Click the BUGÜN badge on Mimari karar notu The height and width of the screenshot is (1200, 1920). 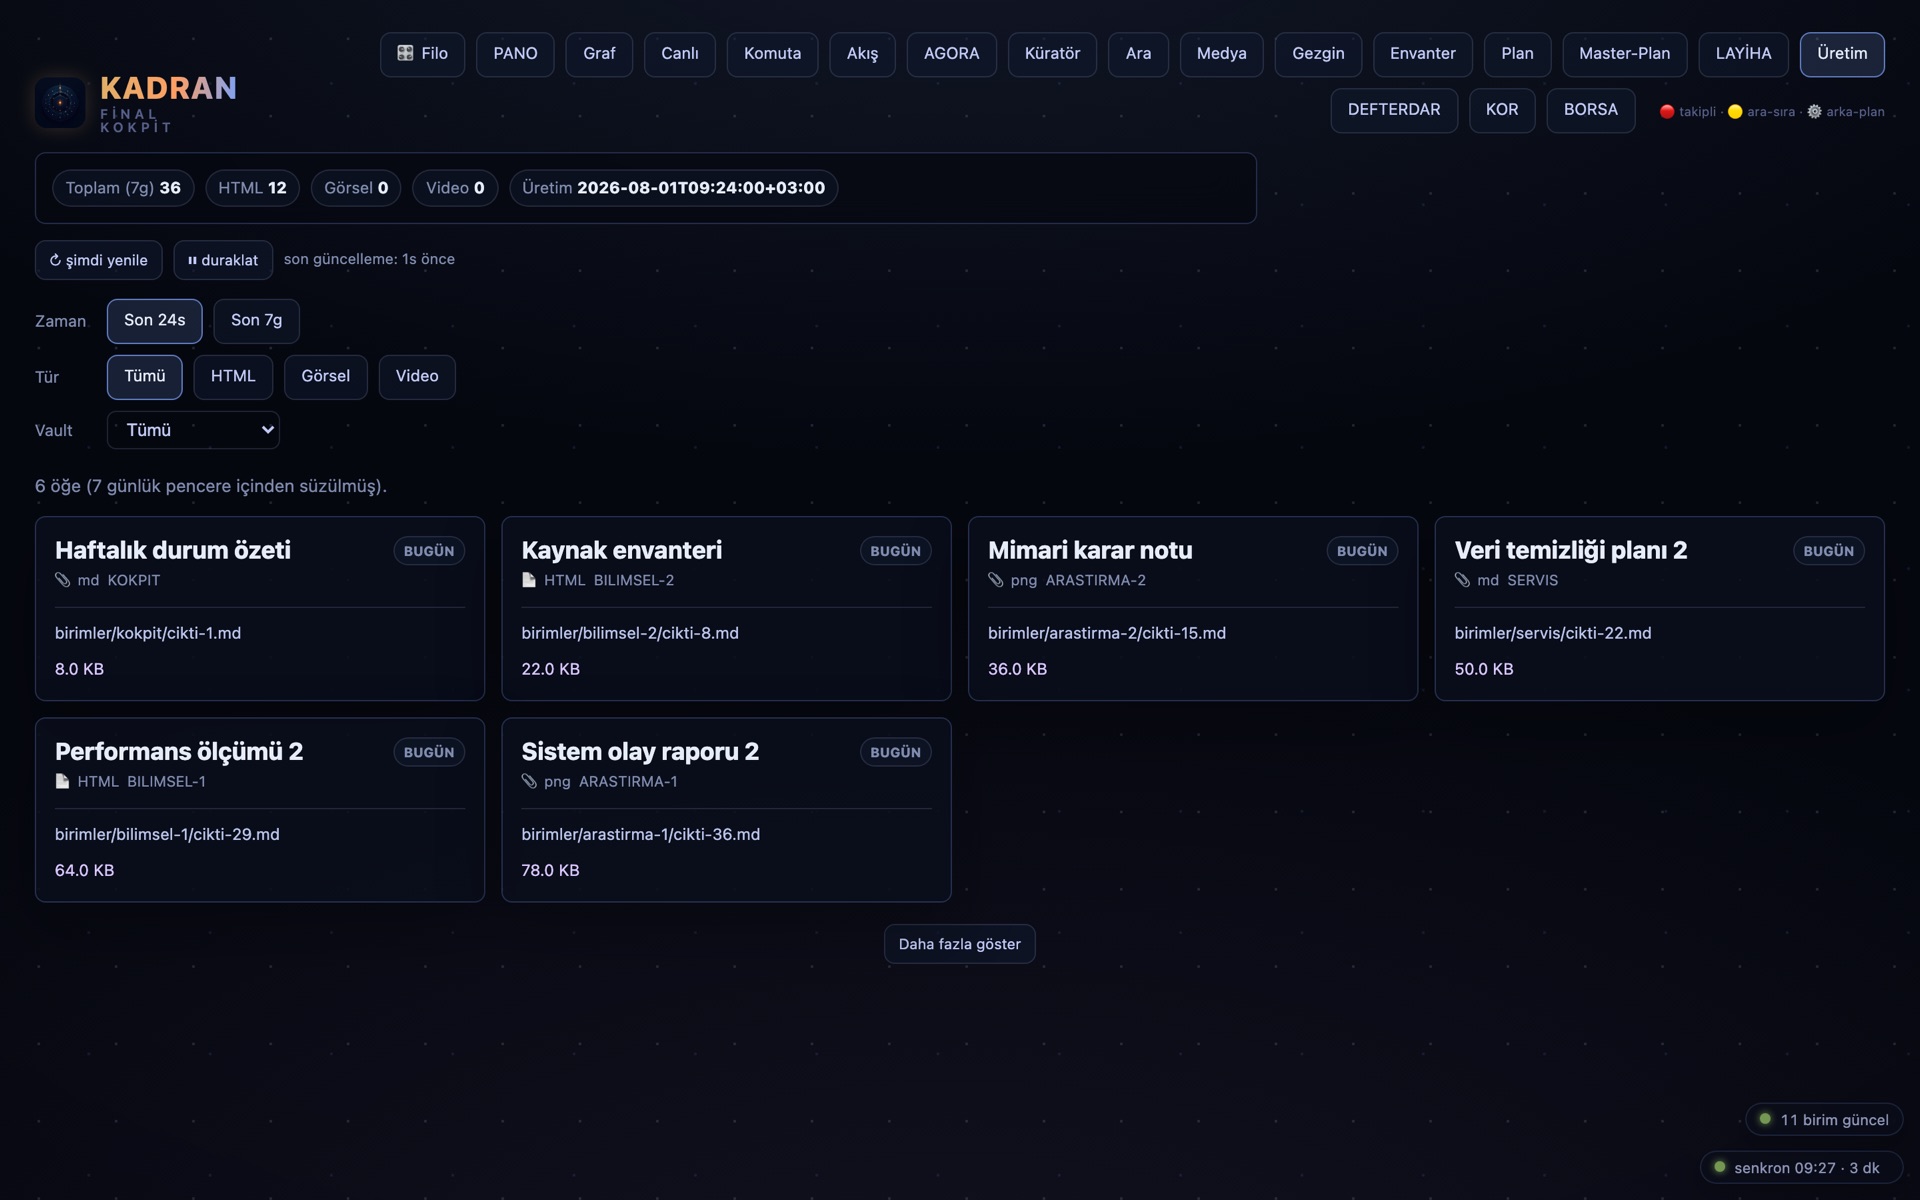[1362, 551]
